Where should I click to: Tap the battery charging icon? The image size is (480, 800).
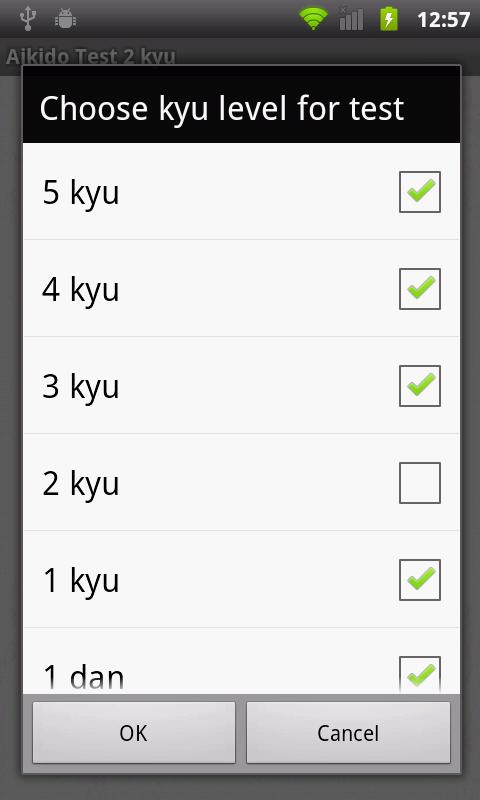pos(389,19)
